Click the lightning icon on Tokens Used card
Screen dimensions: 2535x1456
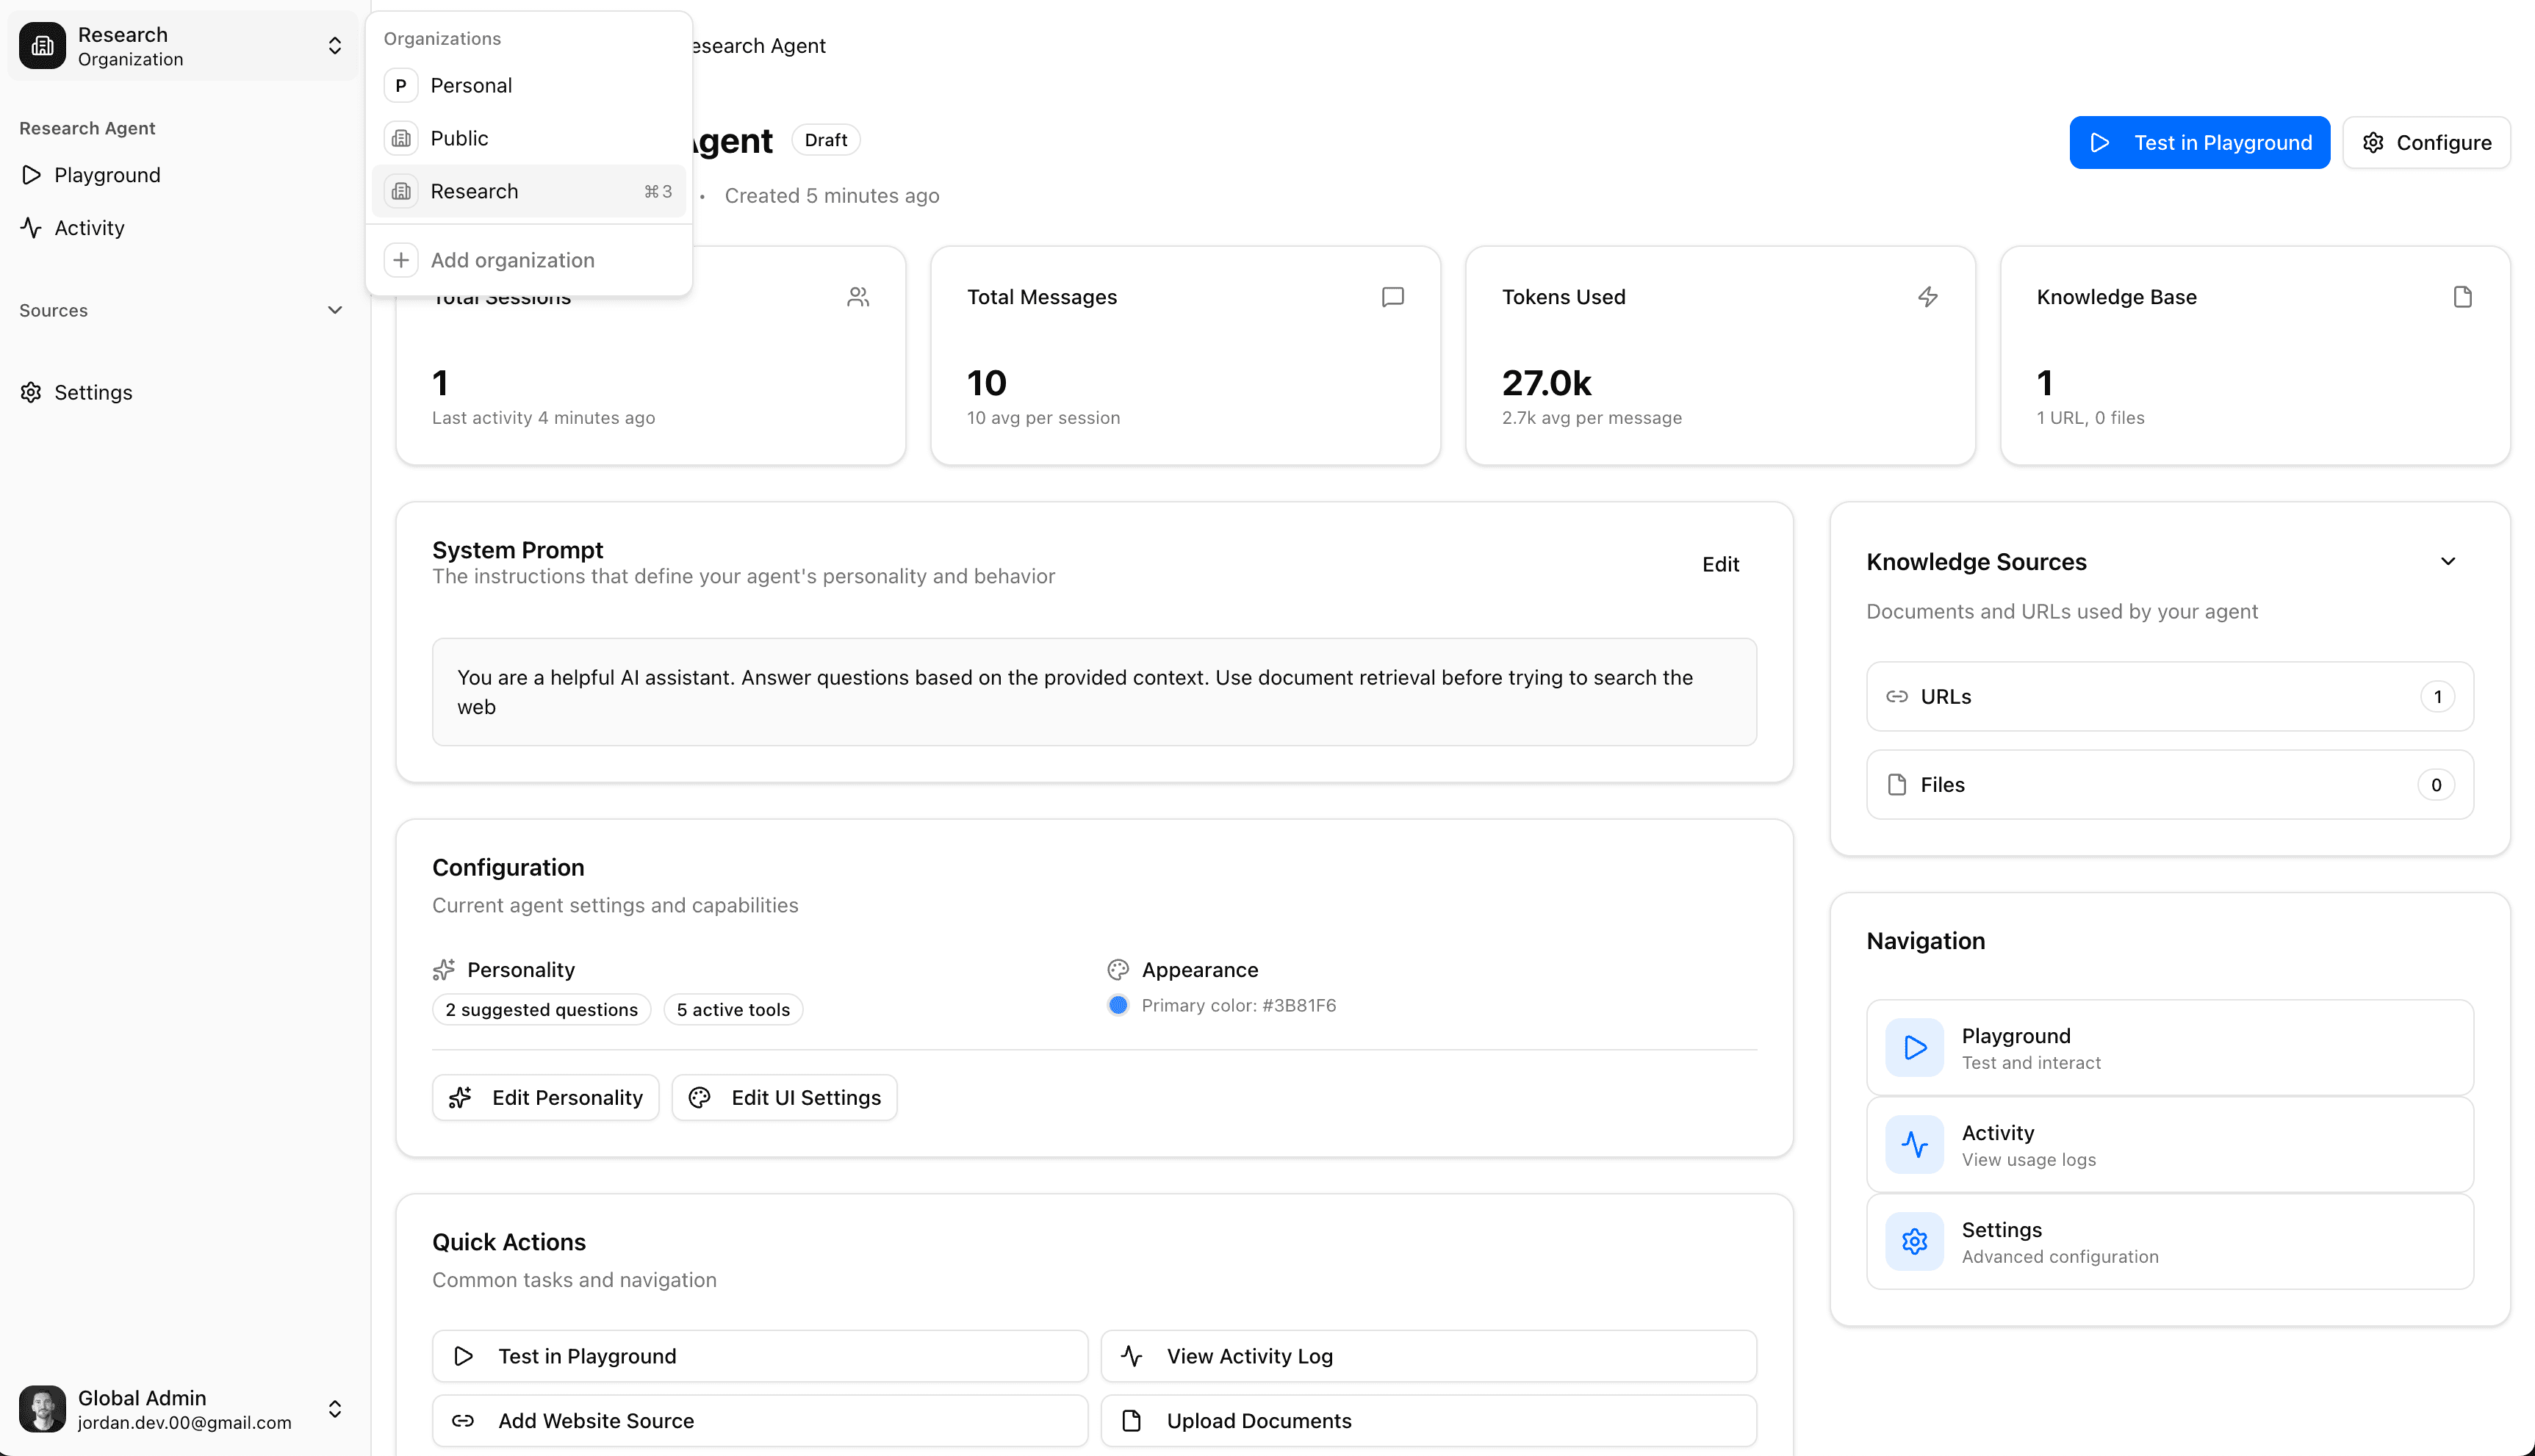1928,296
